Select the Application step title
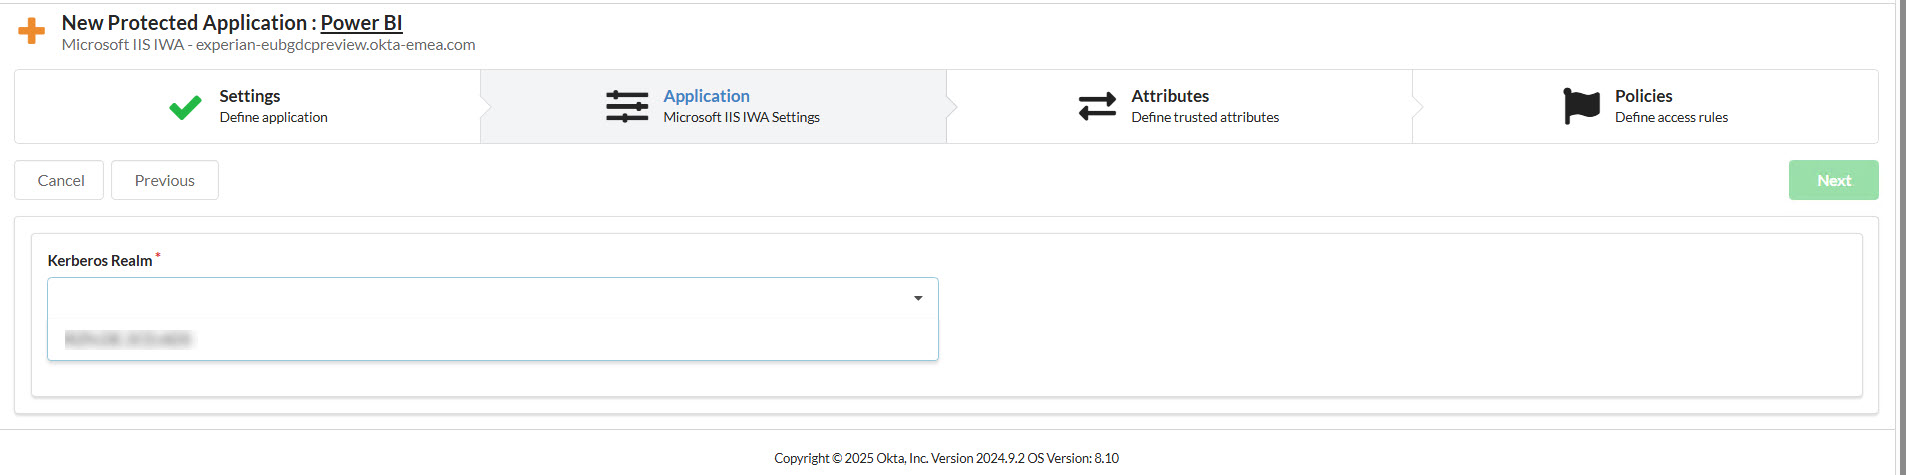 [706, 96]
